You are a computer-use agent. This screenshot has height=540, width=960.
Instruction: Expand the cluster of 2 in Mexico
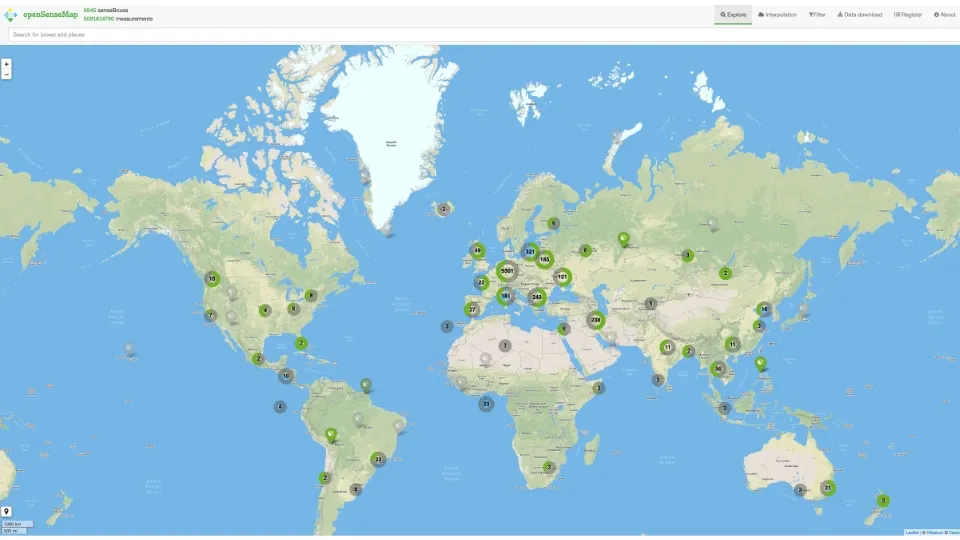pos(258,359)
